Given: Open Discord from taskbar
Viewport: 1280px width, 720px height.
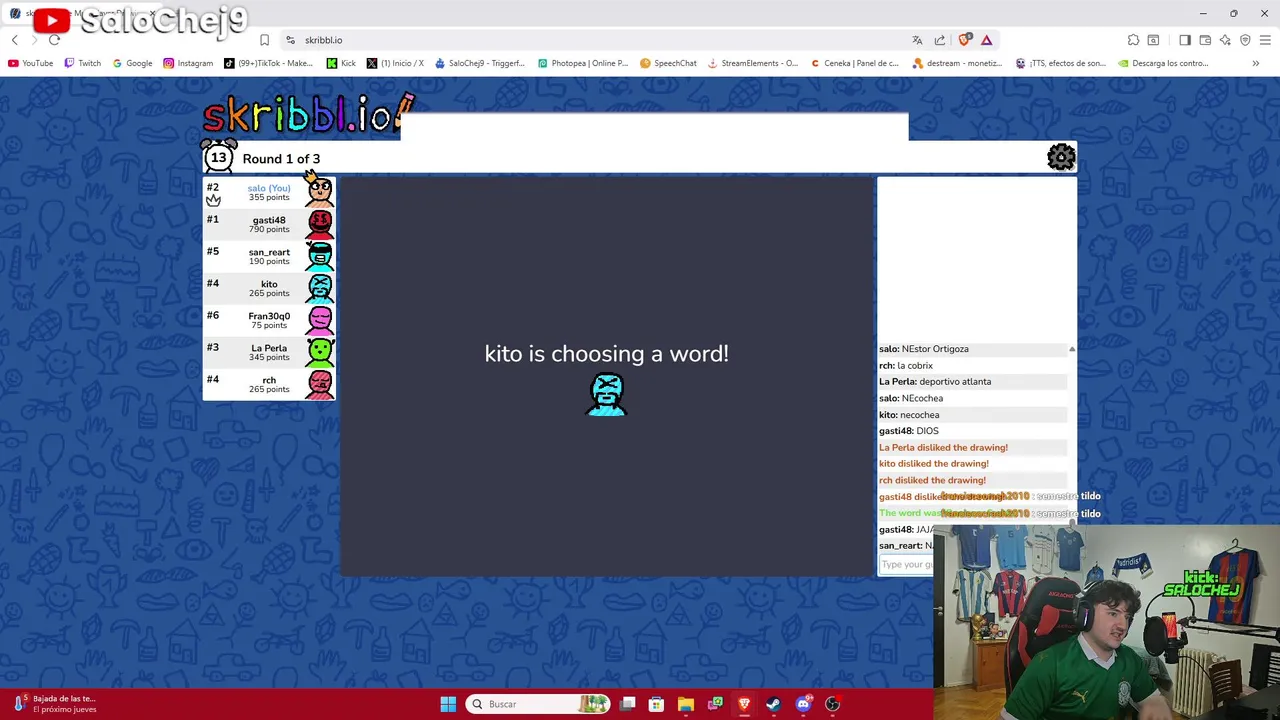Looking at the screenshot, I should [x=803, y=704].
